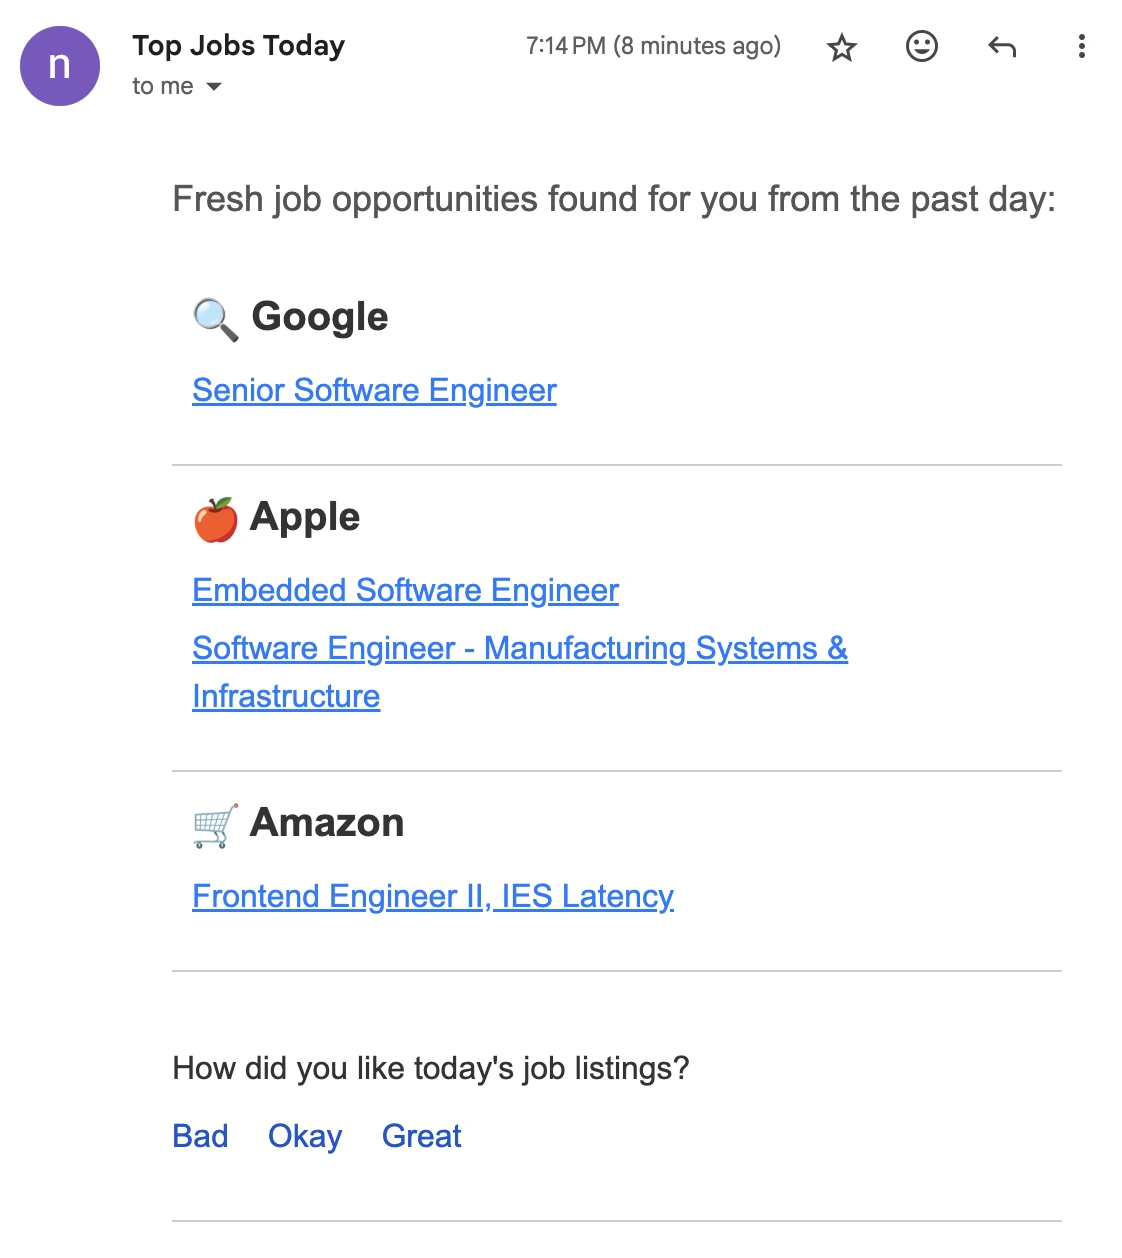Click the magnifying glass emoji beside Google
The width and height of the screenshot is (1122, 1258).
pos(213,317)
